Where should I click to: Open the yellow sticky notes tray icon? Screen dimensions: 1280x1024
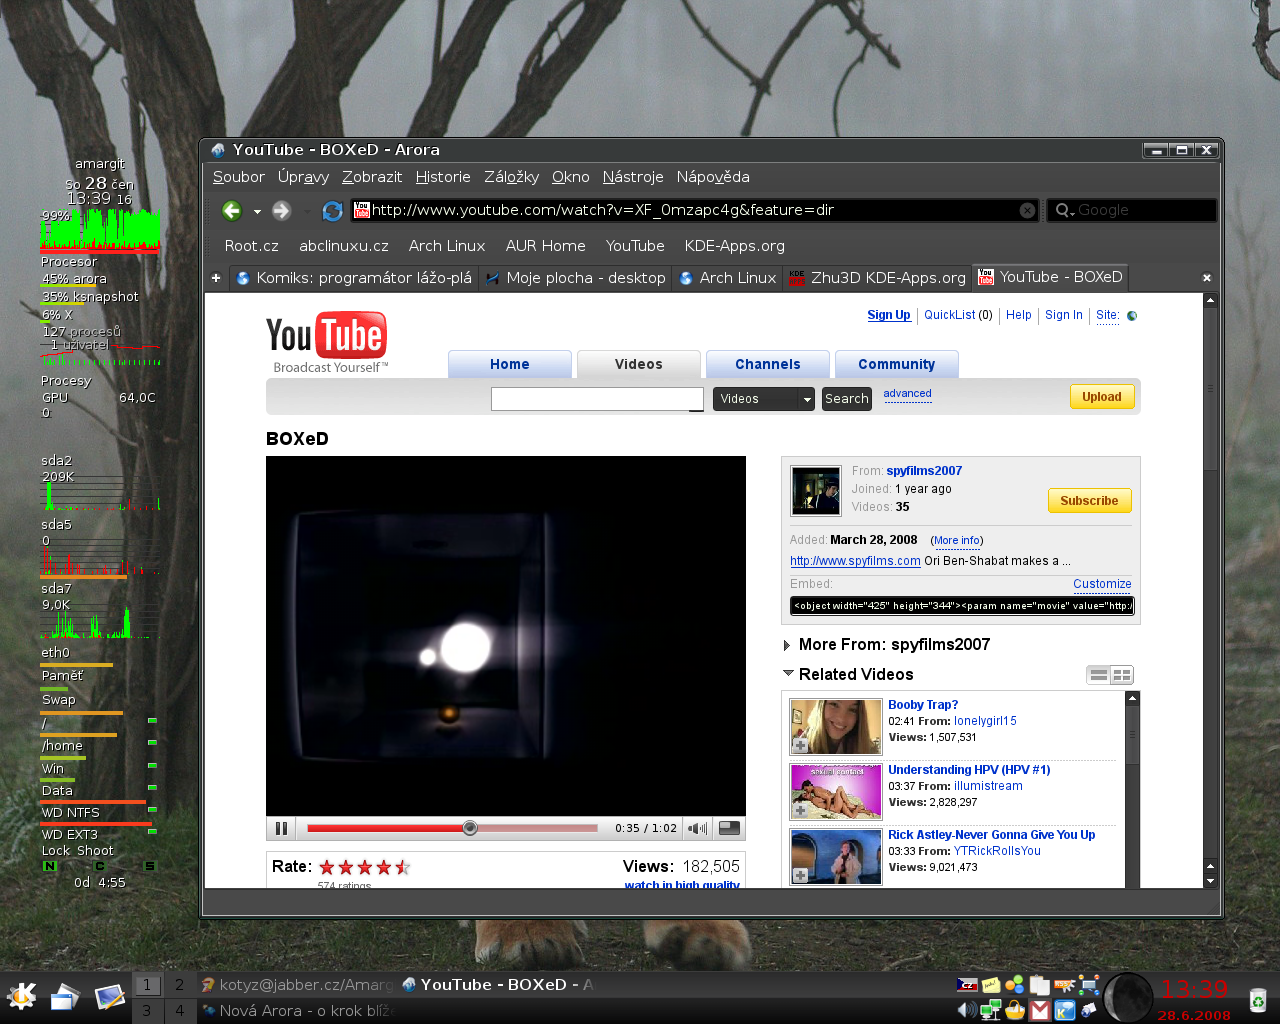(x=991, y=985)
